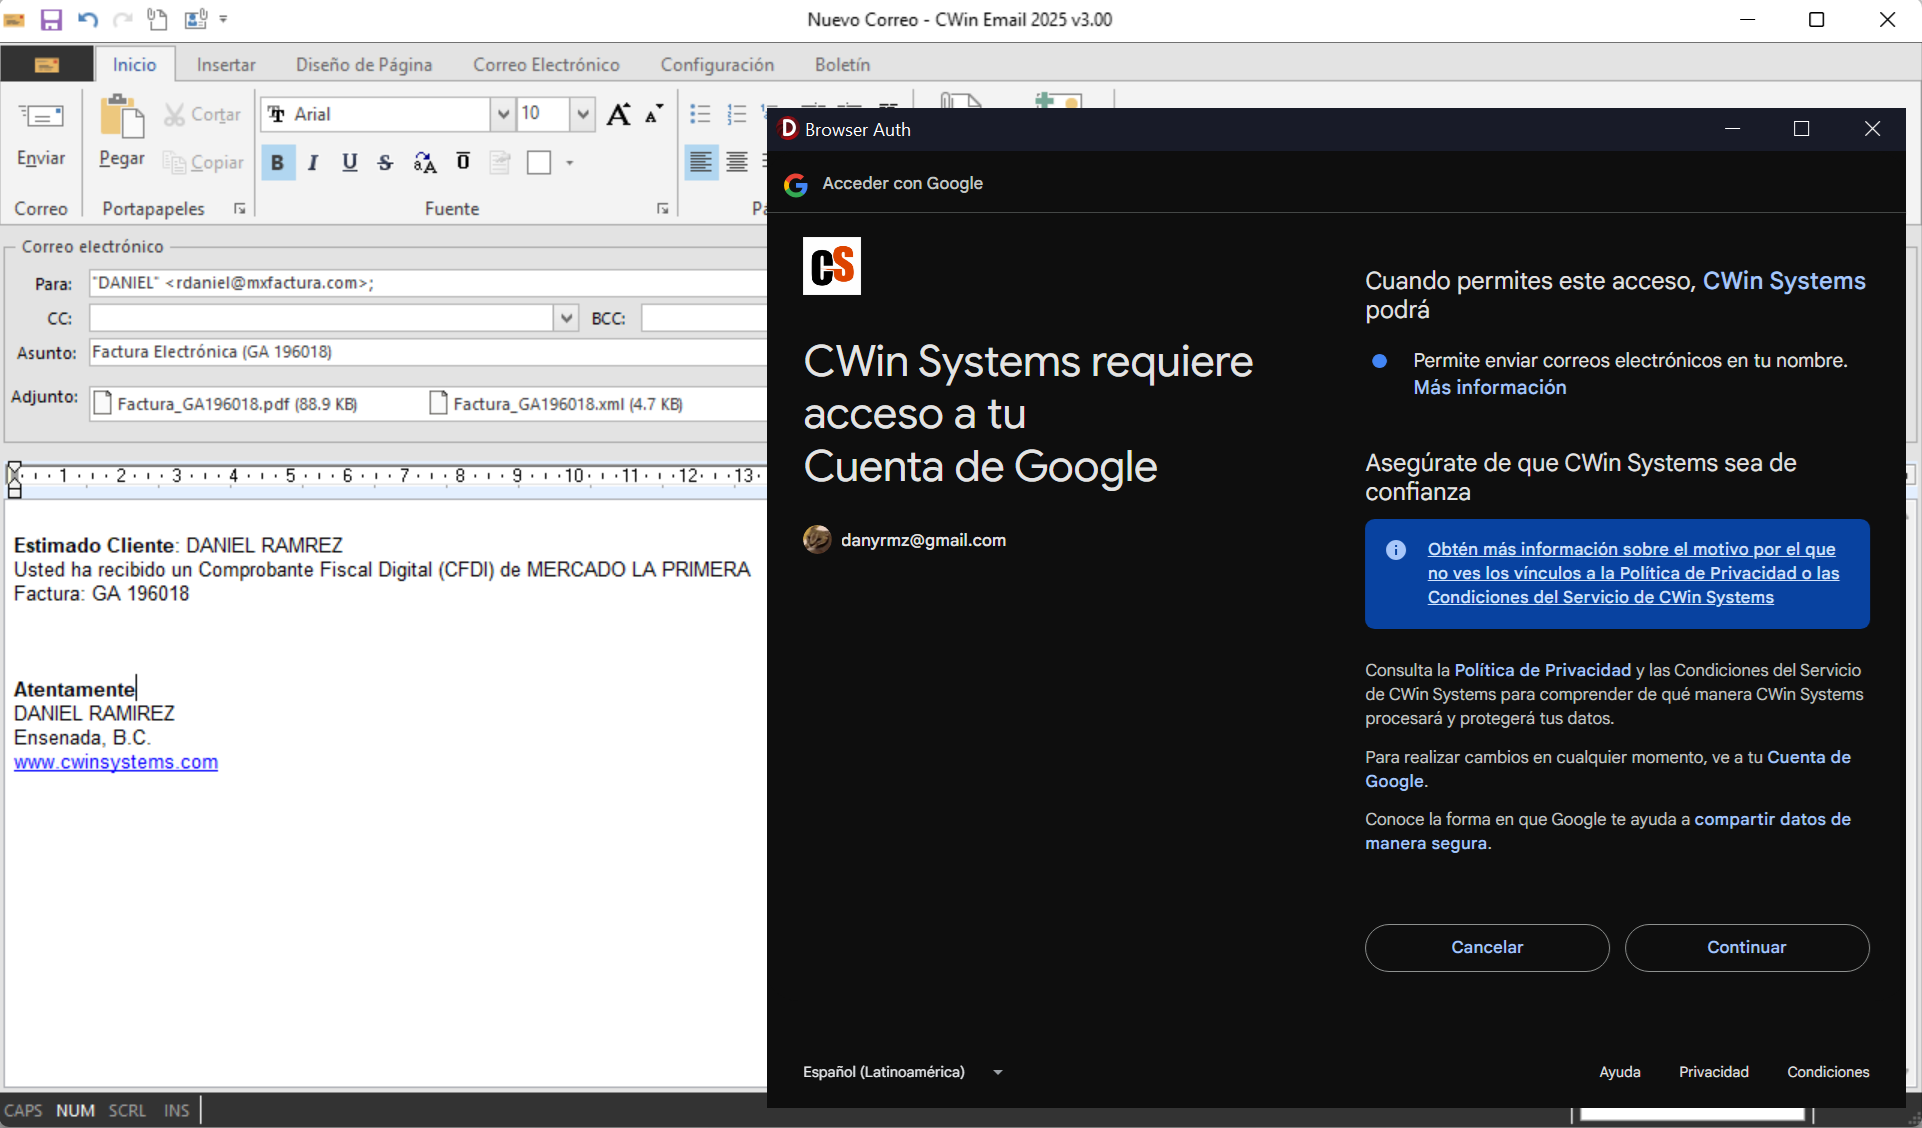Screen dimensions: 1922x1128
Task: Click the Redo arrow icon
Action: (x=122, y=19)
